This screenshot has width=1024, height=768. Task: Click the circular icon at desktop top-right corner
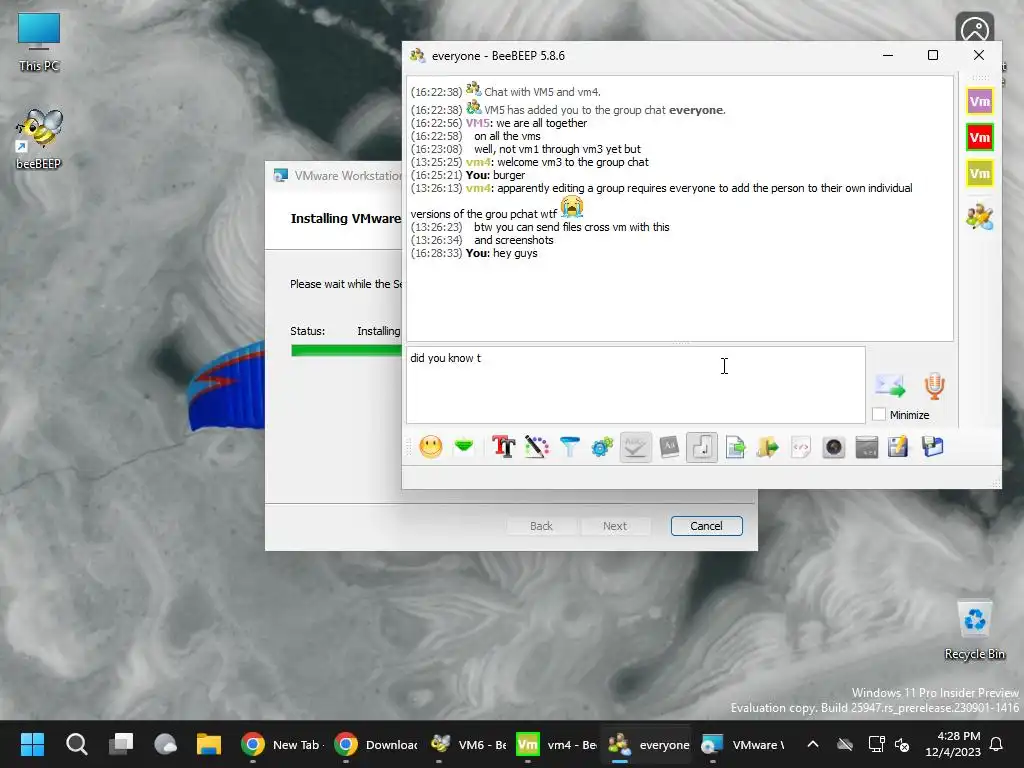[974, 29]
